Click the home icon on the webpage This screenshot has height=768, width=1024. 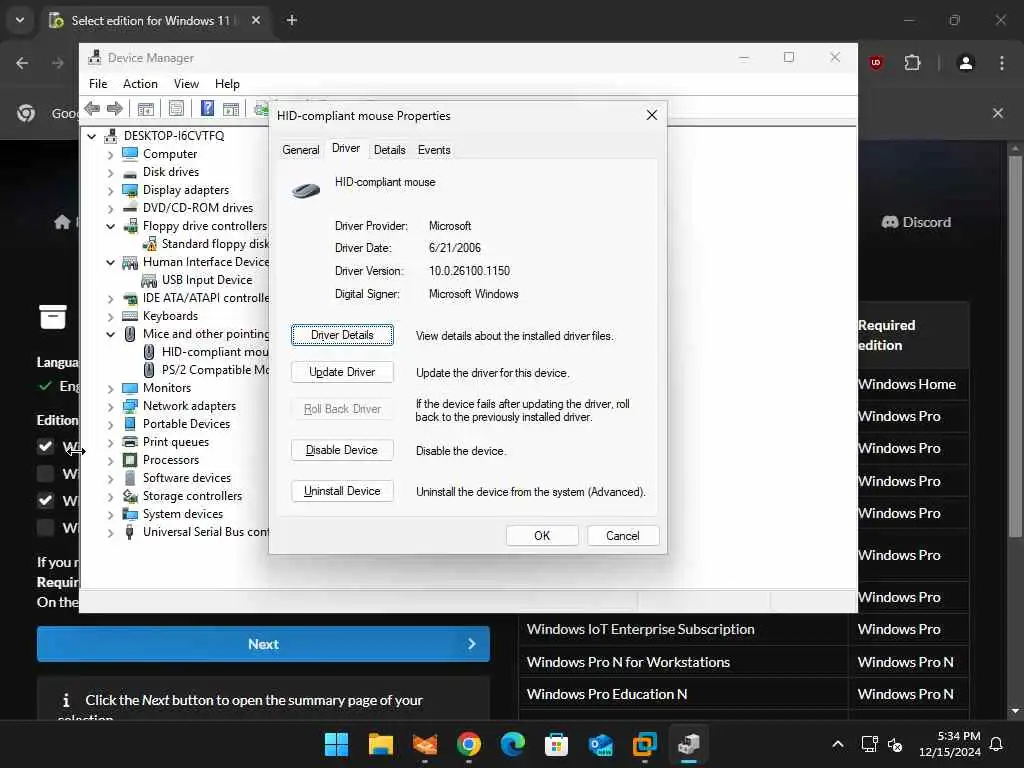(62, 222)
